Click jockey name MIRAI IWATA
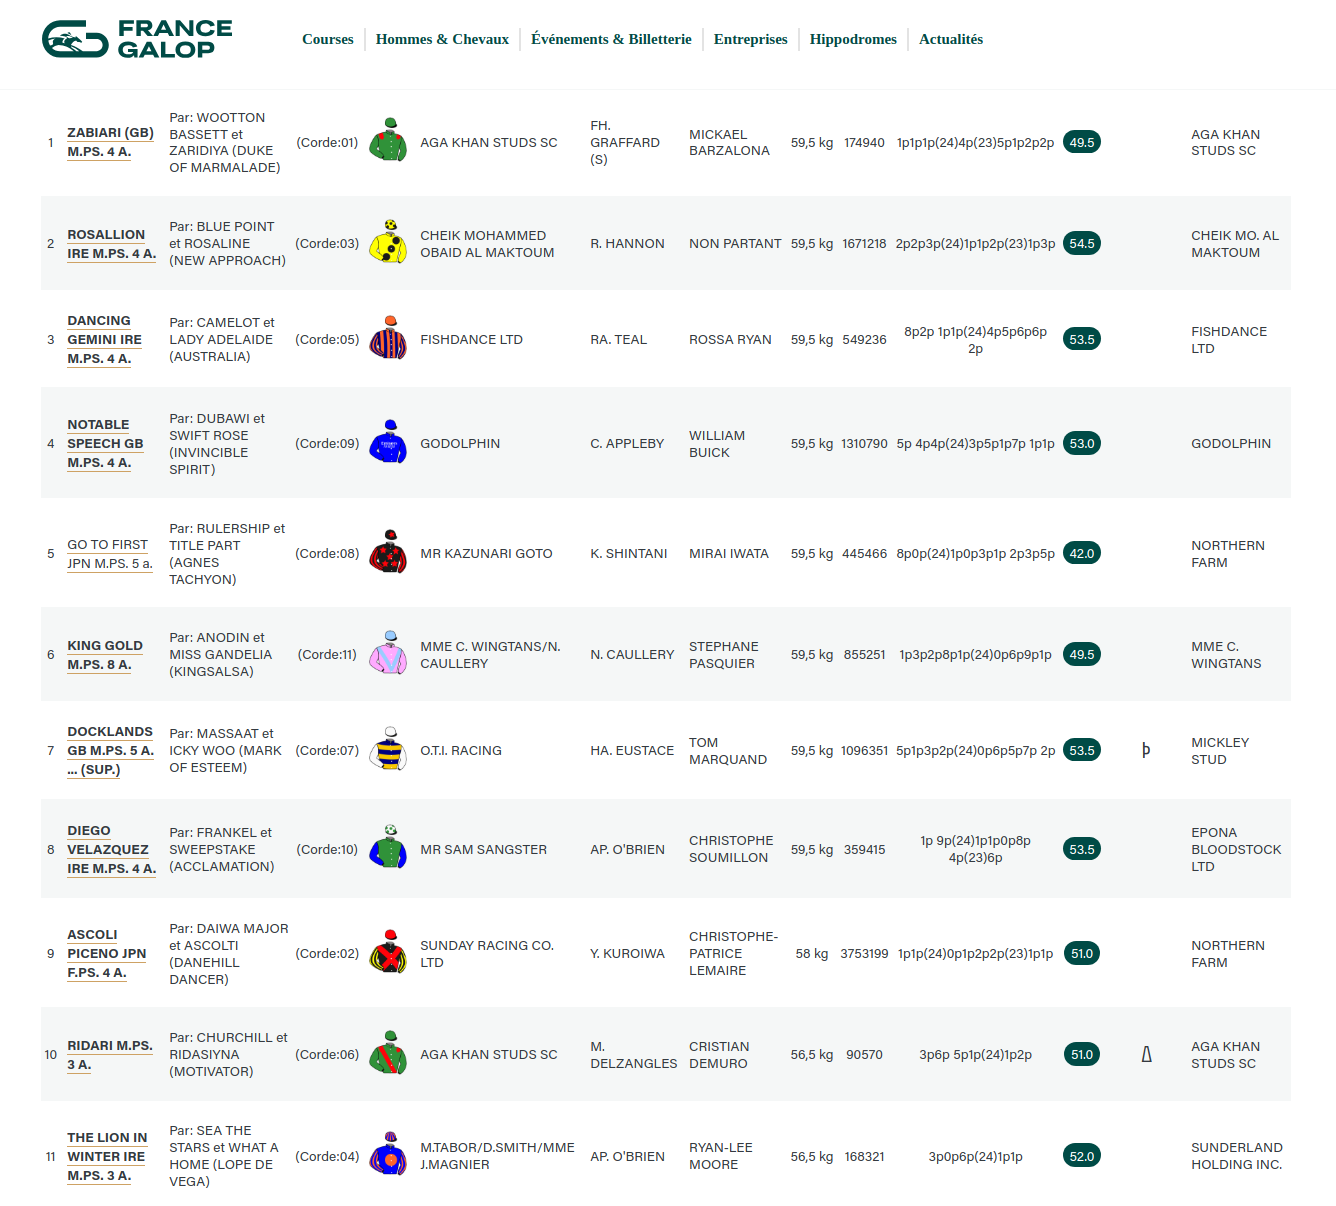Viewport: 1336px width, 1206px height. coord(729,553)
